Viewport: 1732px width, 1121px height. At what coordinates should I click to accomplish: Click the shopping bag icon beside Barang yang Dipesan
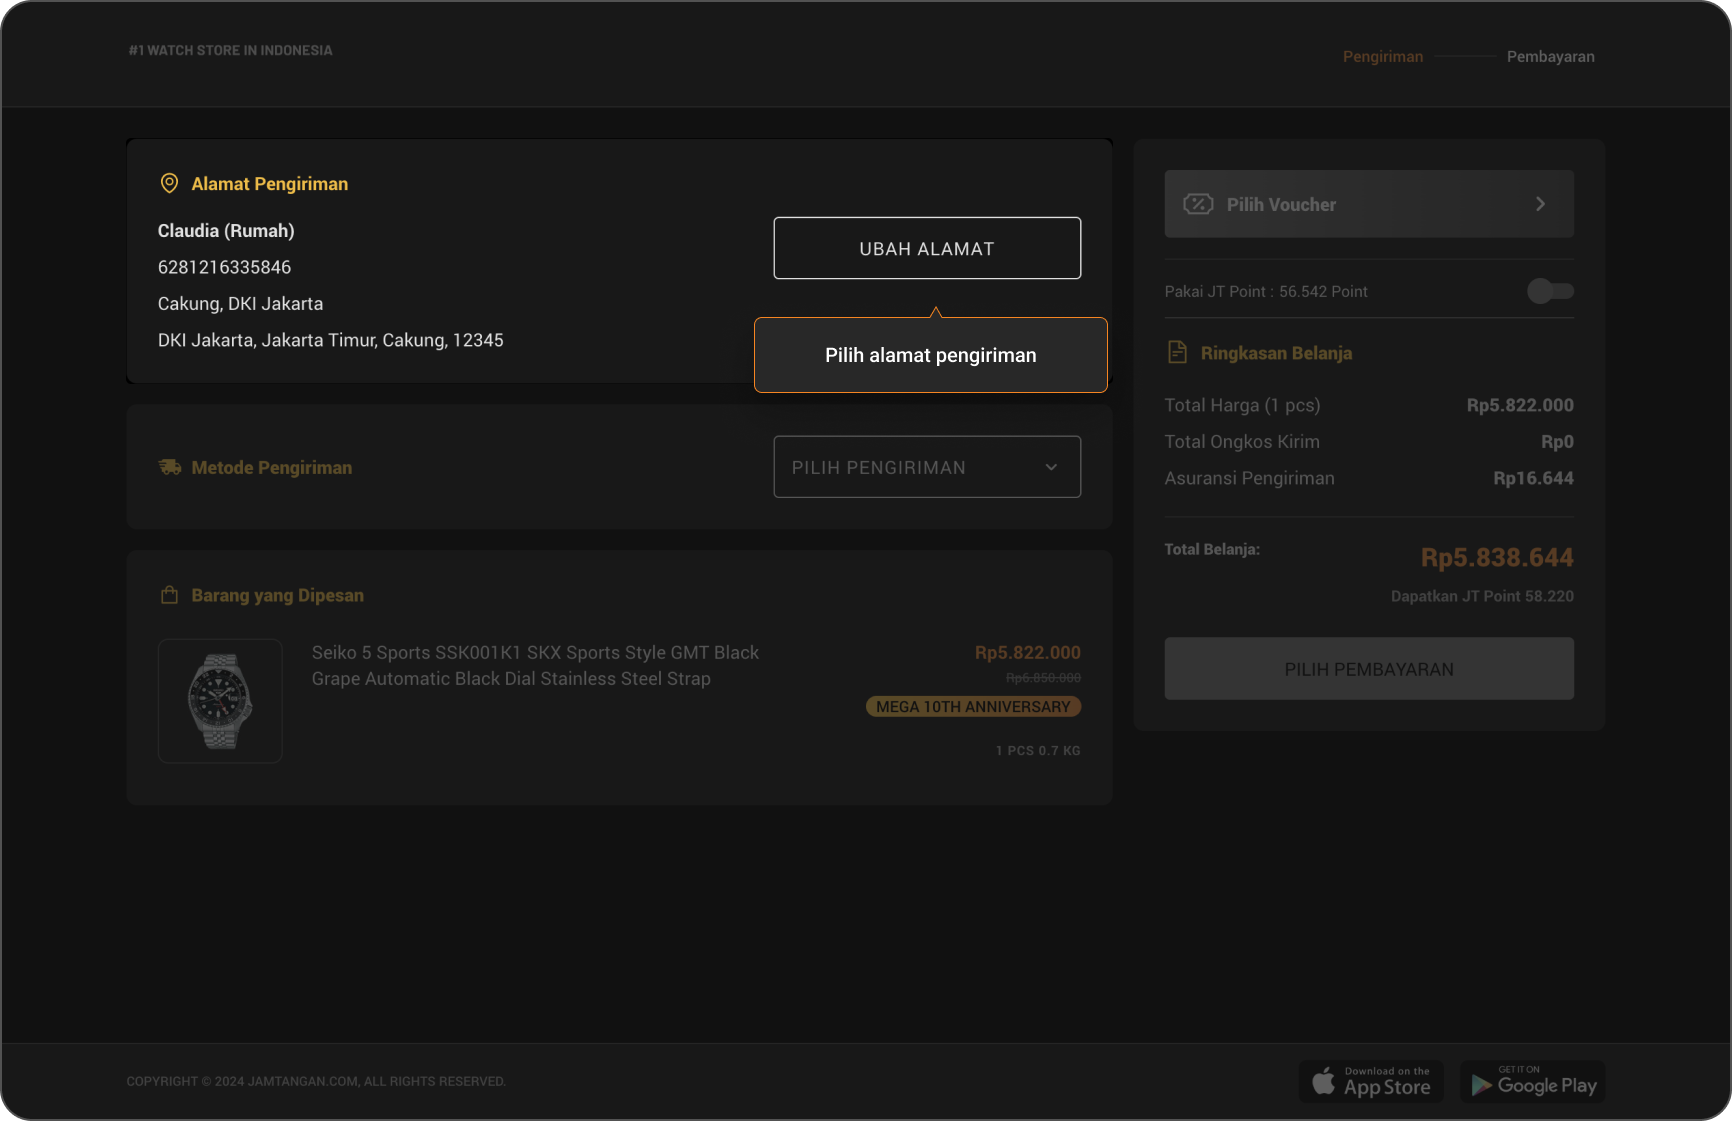169,595
